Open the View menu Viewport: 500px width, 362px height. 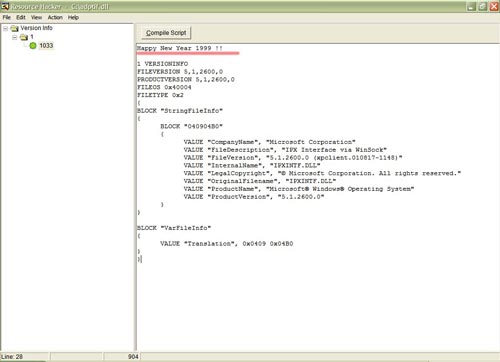click(36, 17)
